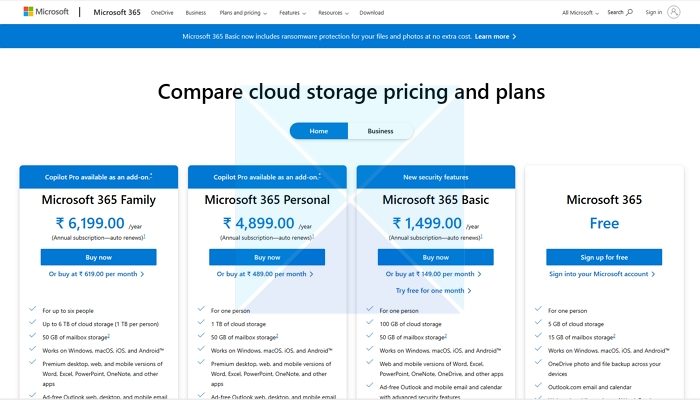Viewport: 700px width, 400px height.
Task: Expand the Features dropdown menu
Action: pos(292,13)
